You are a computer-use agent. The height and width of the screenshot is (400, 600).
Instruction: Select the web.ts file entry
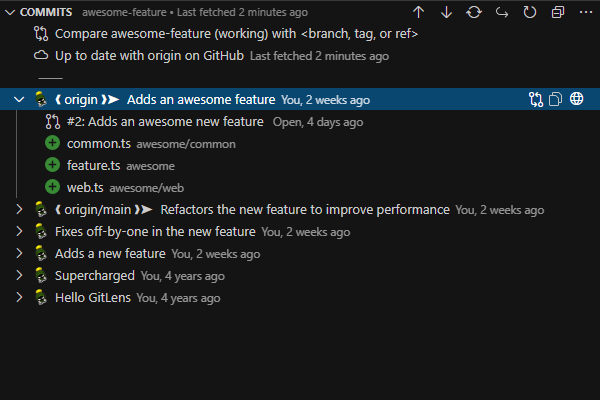tap(85, 188)
